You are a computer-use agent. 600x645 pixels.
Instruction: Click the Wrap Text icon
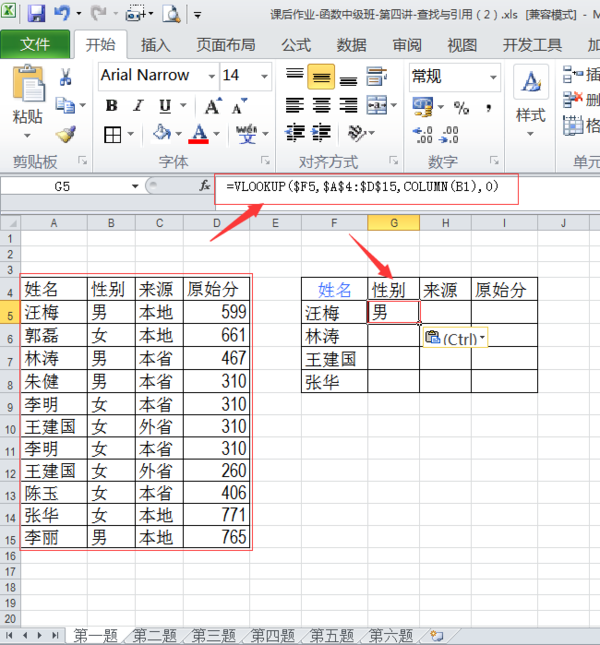click(376, 77)
